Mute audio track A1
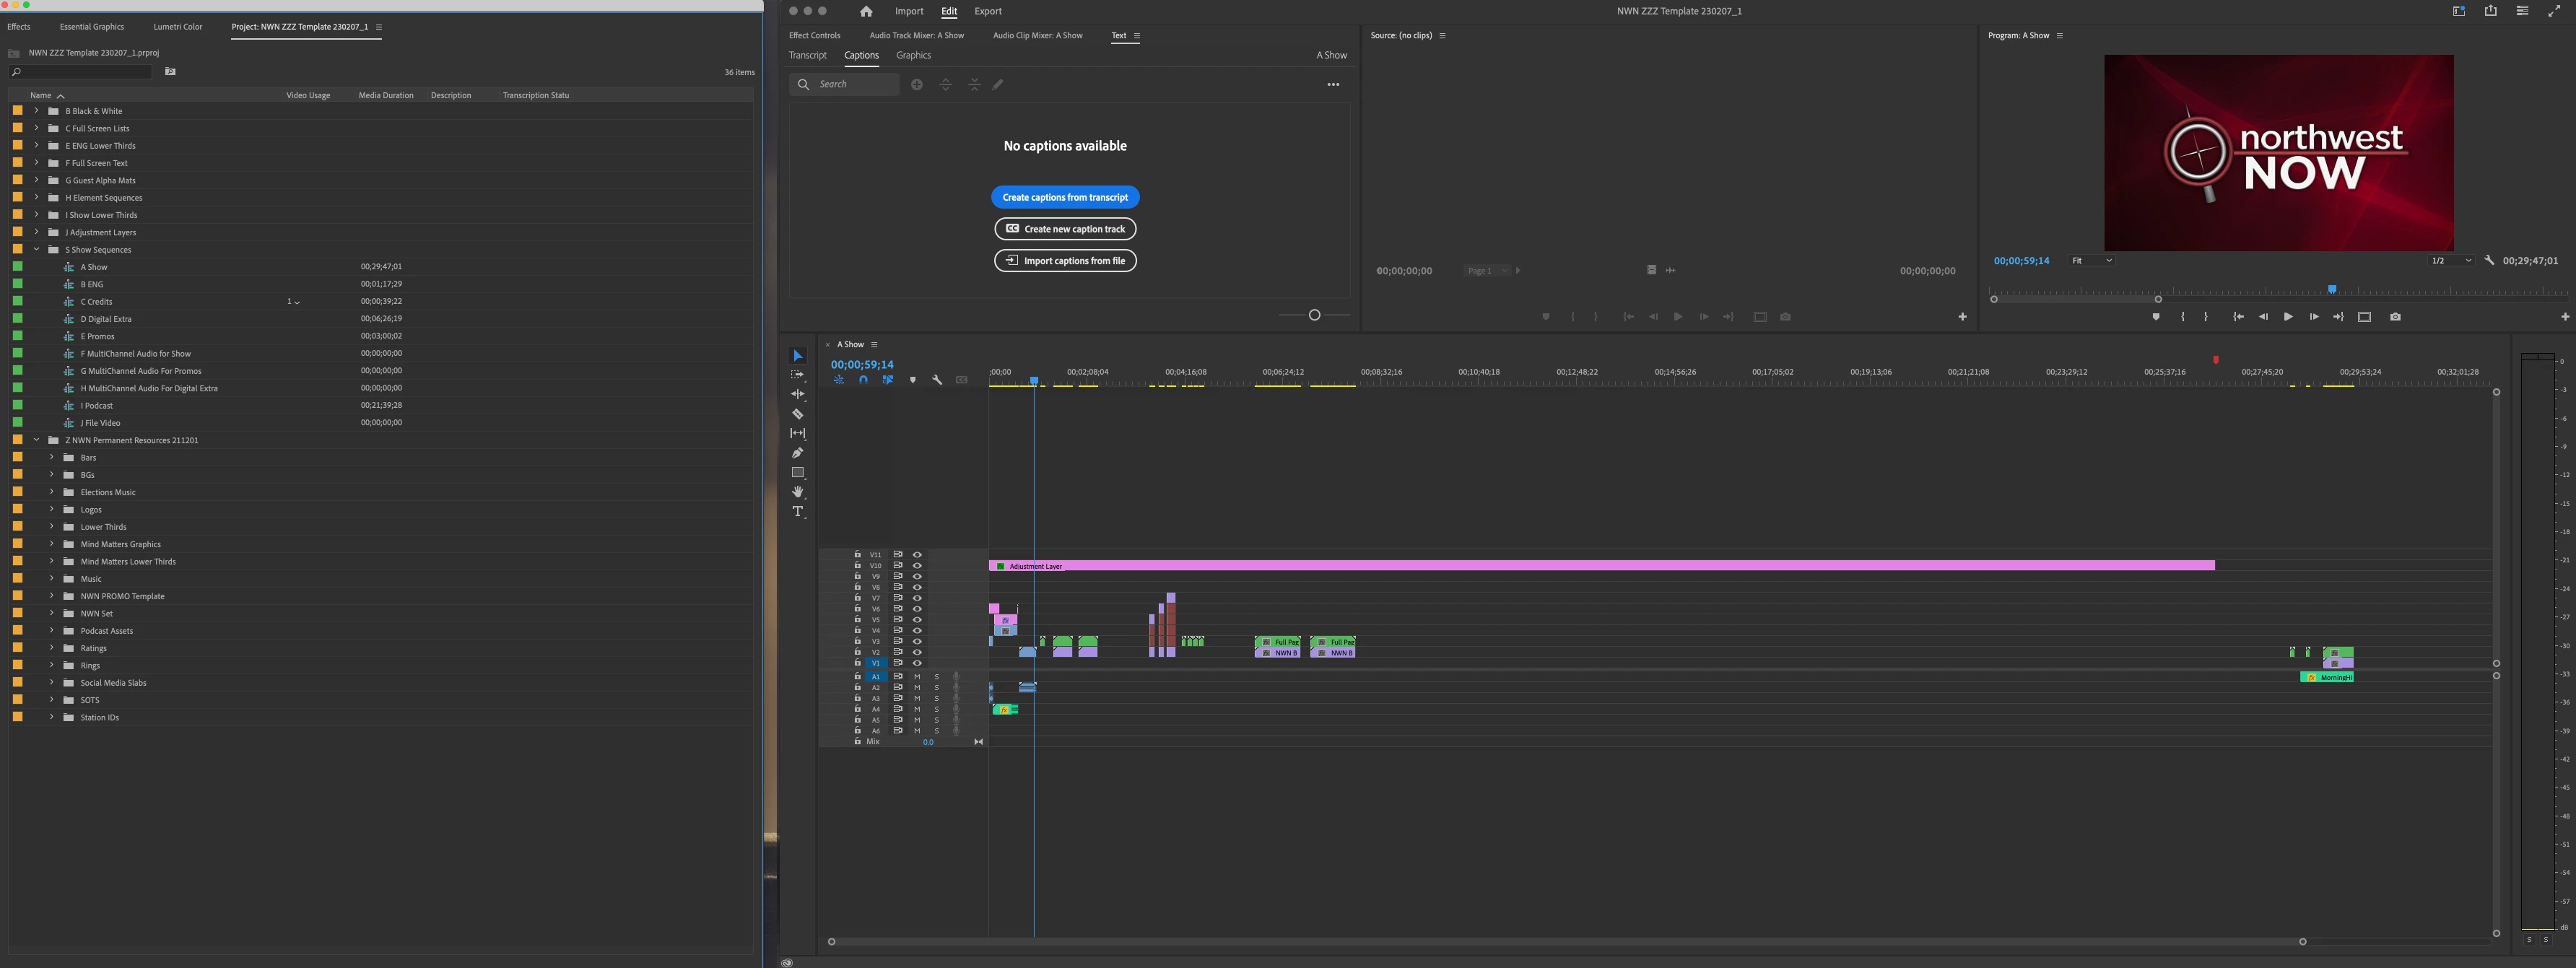This screenshot has height=968, width=2576. click(x=917, y=677)
